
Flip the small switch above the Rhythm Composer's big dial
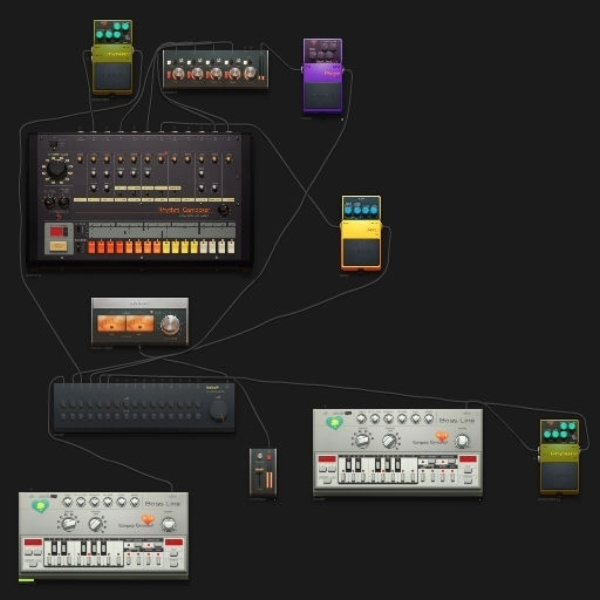[x=54, y=145]
